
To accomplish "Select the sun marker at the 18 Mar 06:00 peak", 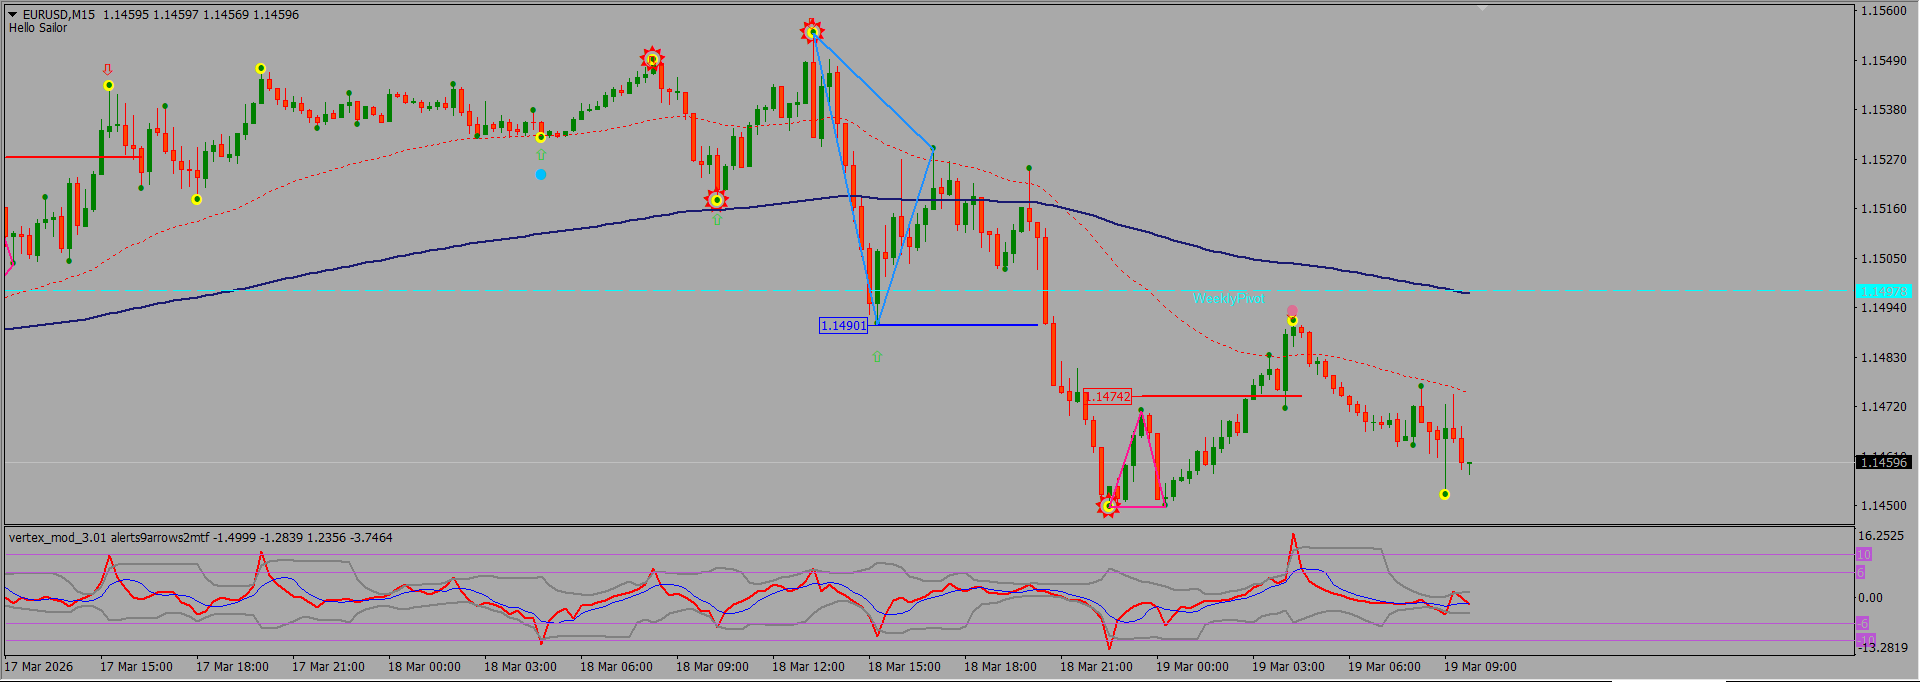I will [652, 59].
